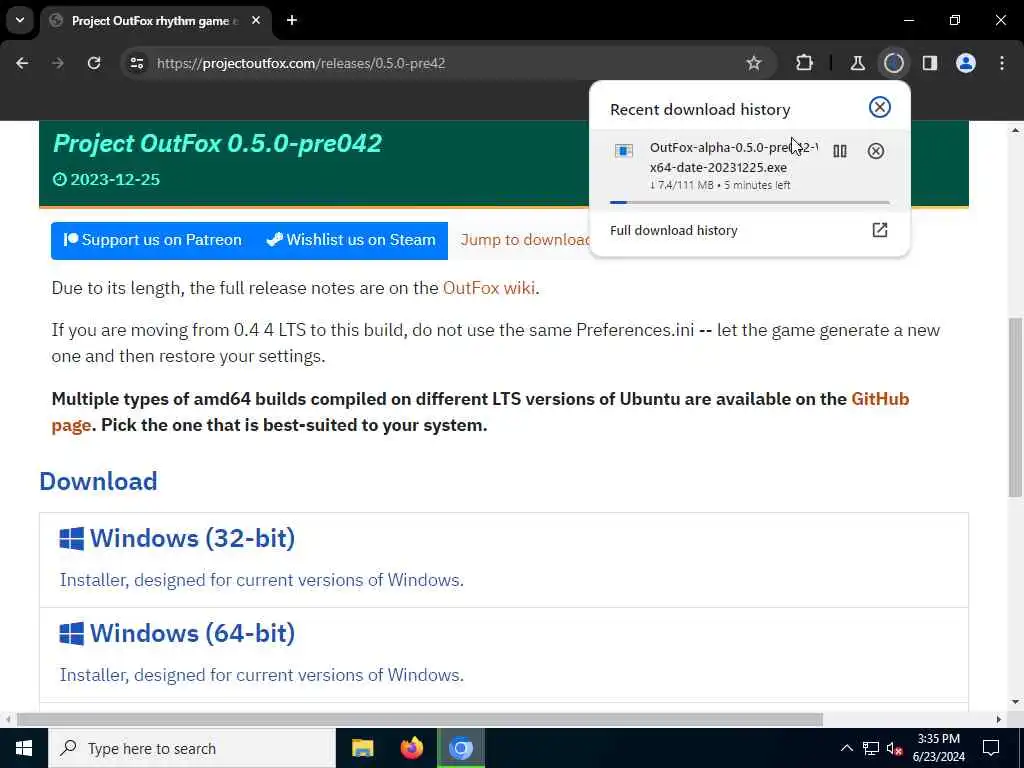Close the Project OutFox browser tab
The height and width of the screenshot is (768, 1024).
point(256,20)
